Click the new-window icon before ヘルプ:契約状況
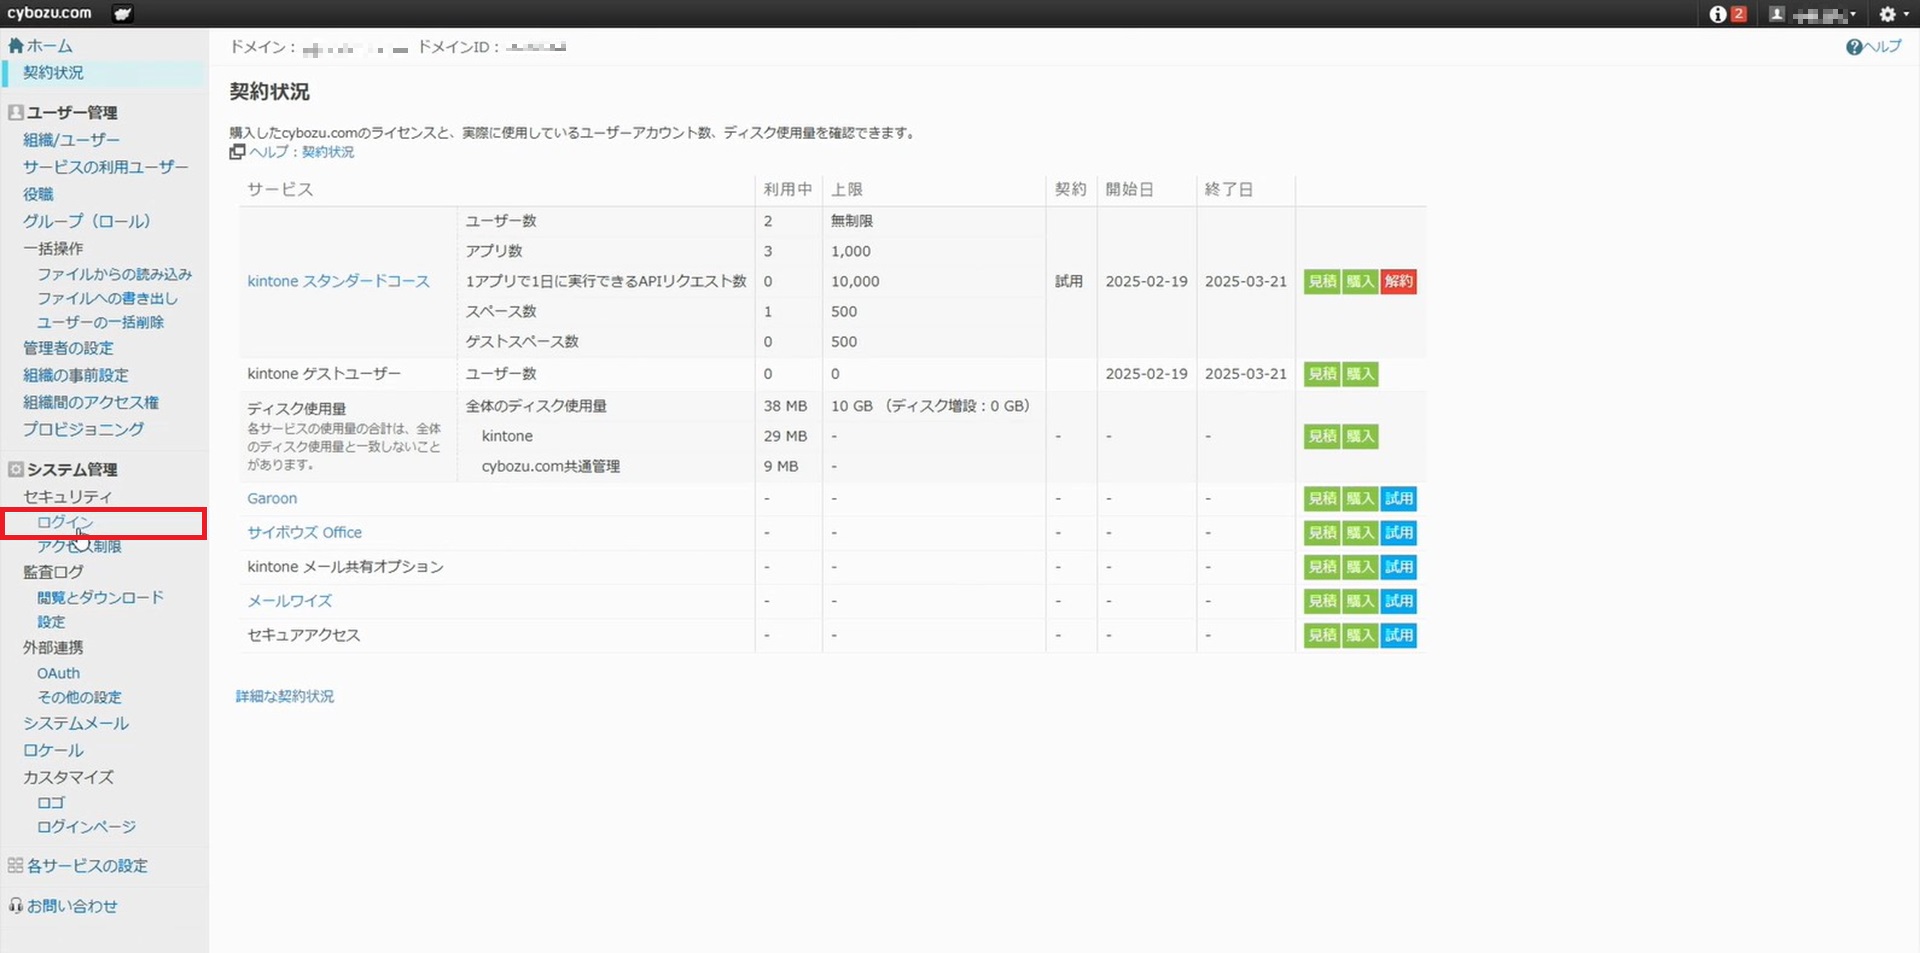The width and height of the screenshot is (1920, 953). 237,152
